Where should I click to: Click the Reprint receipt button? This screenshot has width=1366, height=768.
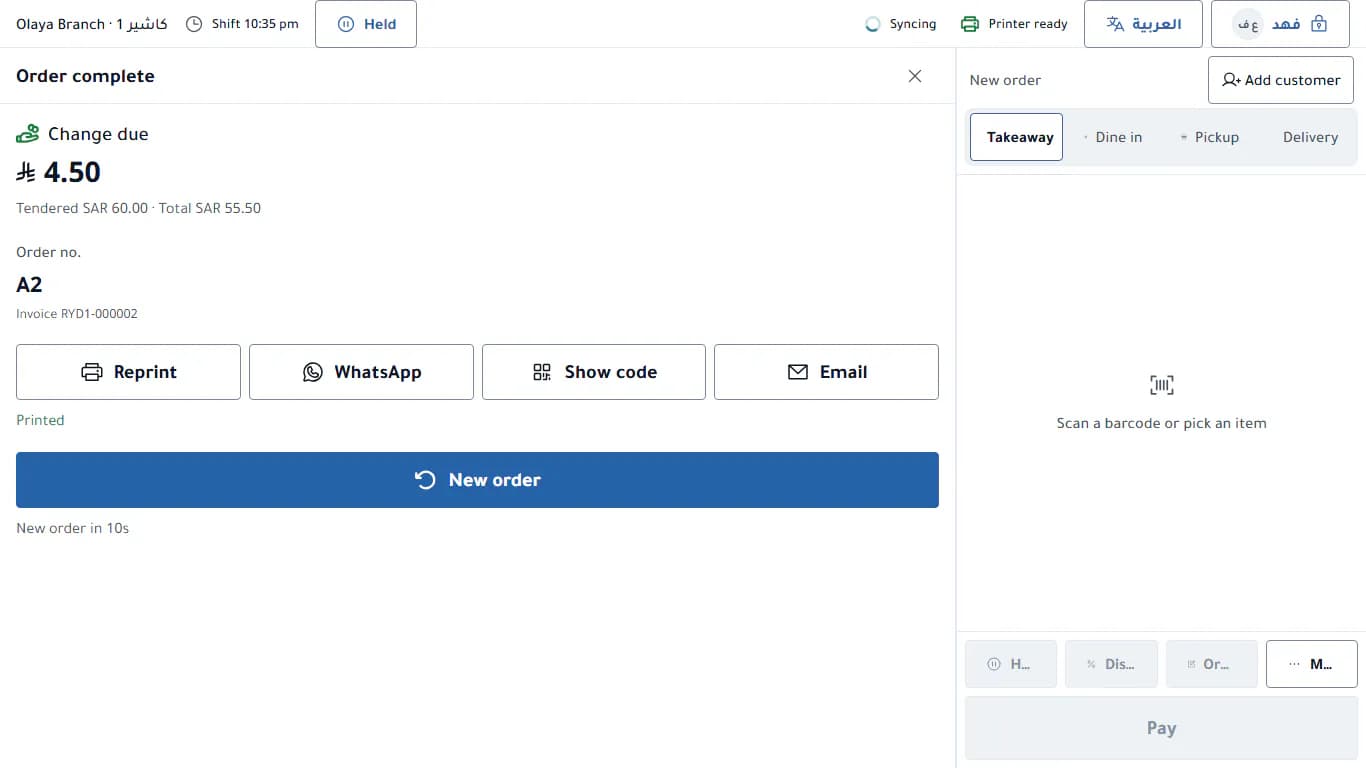[x=128, y=372]
